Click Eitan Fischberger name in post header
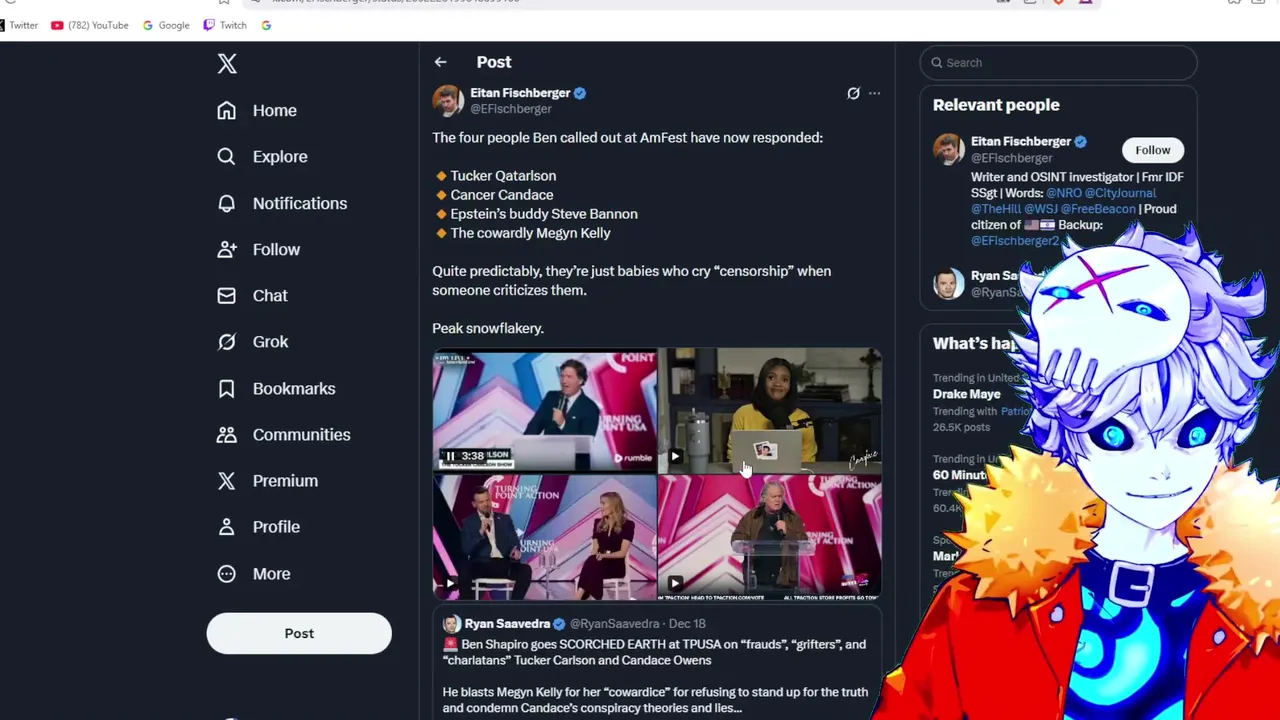 point(520,93)
